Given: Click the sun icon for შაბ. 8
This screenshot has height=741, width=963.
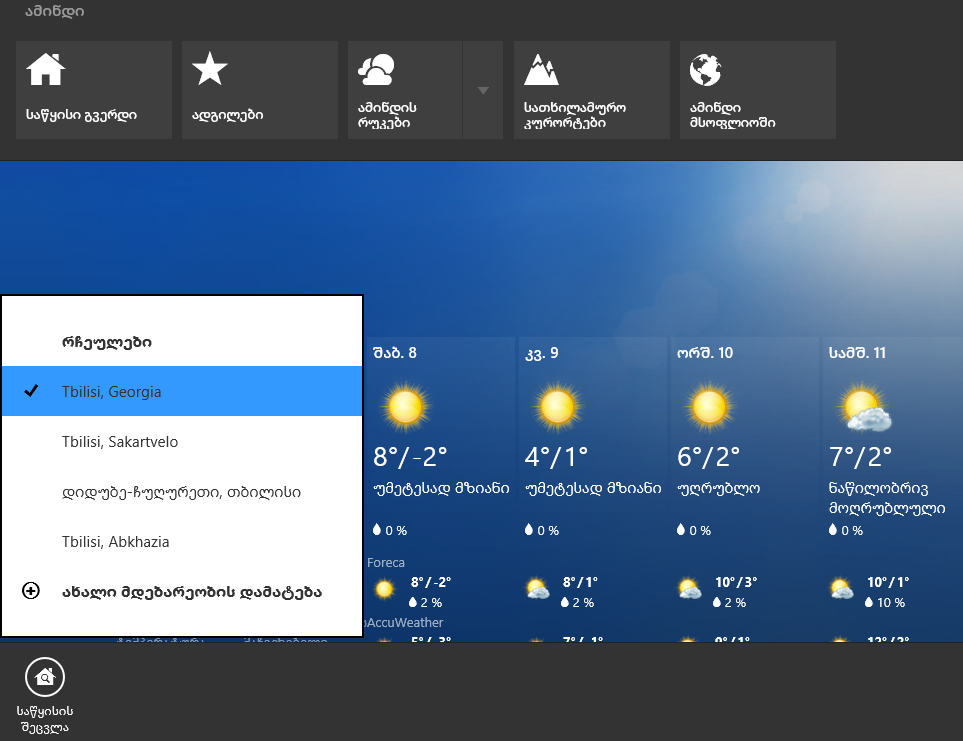Looking at the screenshot, I should coord(405,406).
